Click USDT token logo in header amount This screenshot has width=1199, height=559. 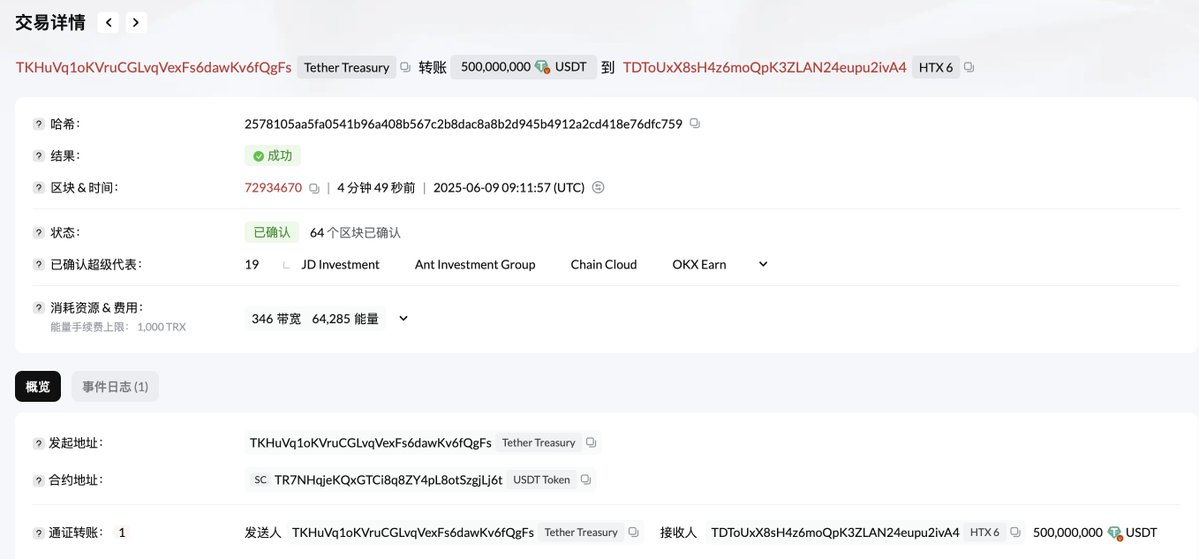(542, 67)
